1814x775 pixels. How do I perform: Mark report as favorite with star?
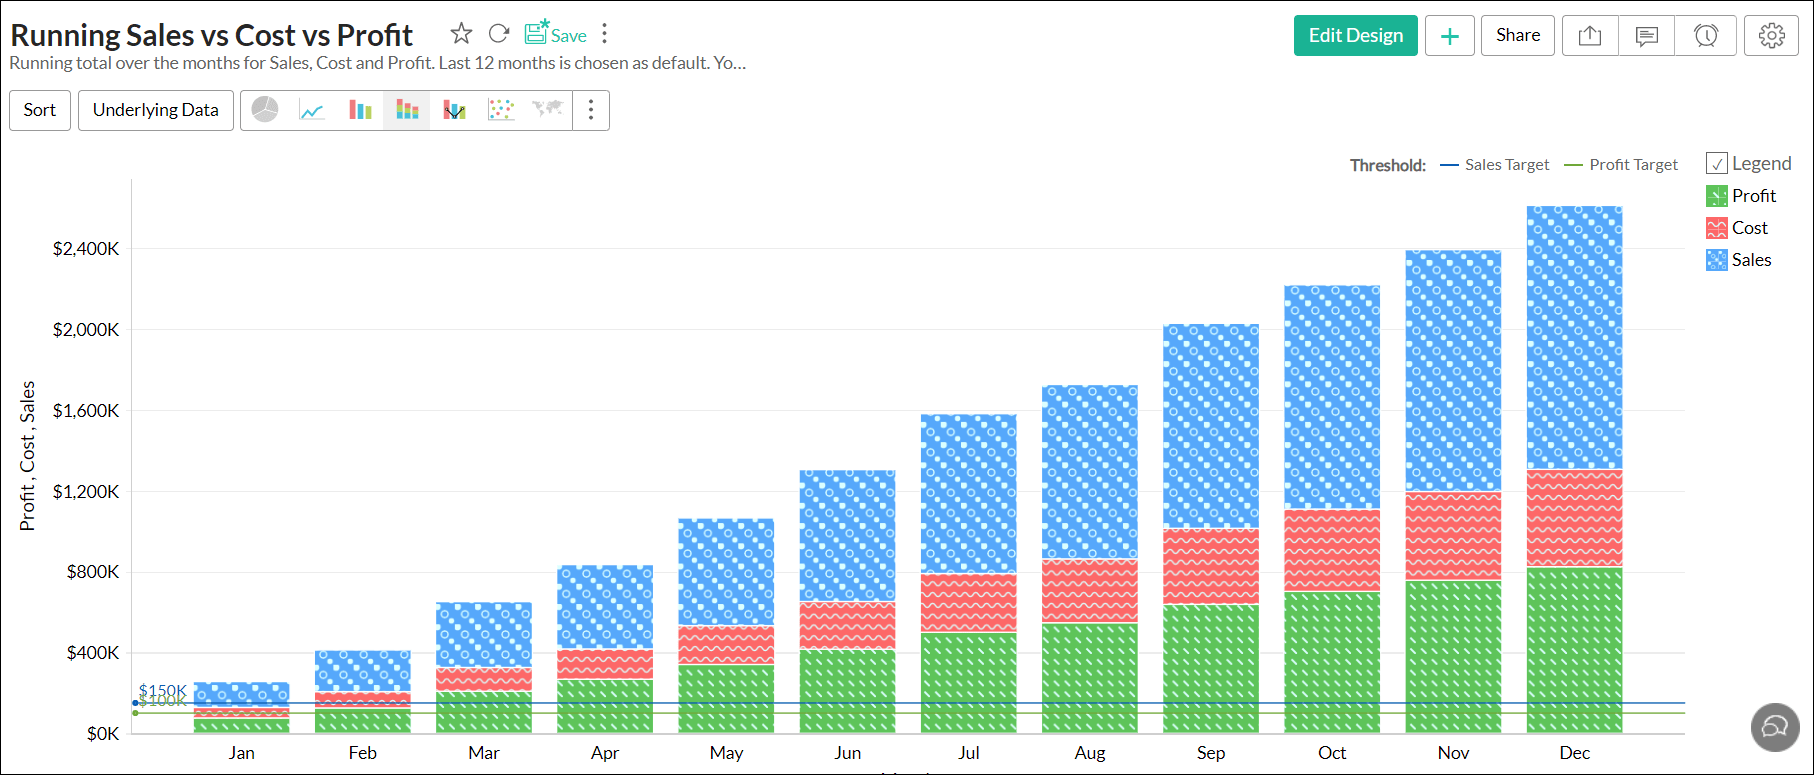(461, 34)
